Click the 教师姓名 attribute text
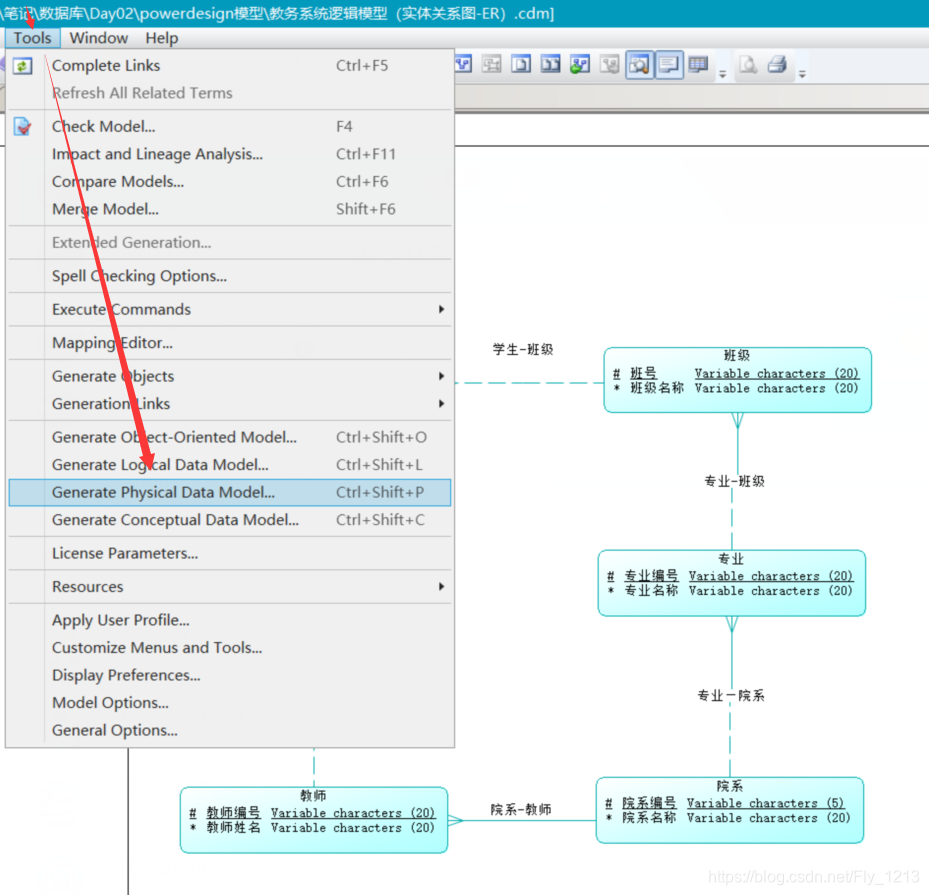 point(233,827)
